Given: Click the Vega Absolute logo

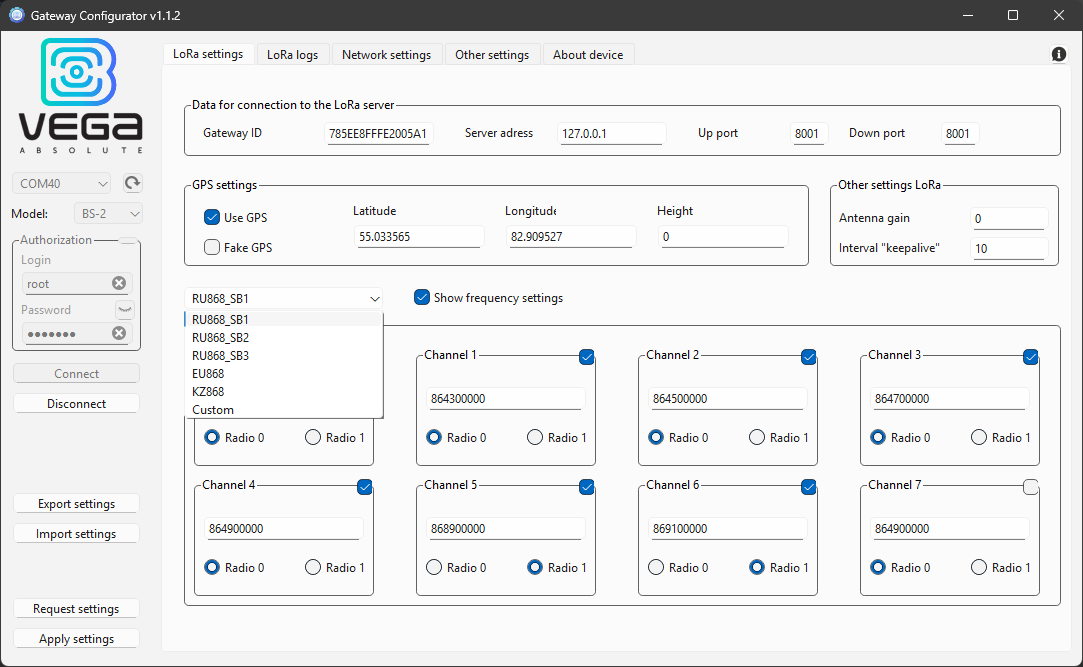Looking at the screenshot, I should point(80,93).
